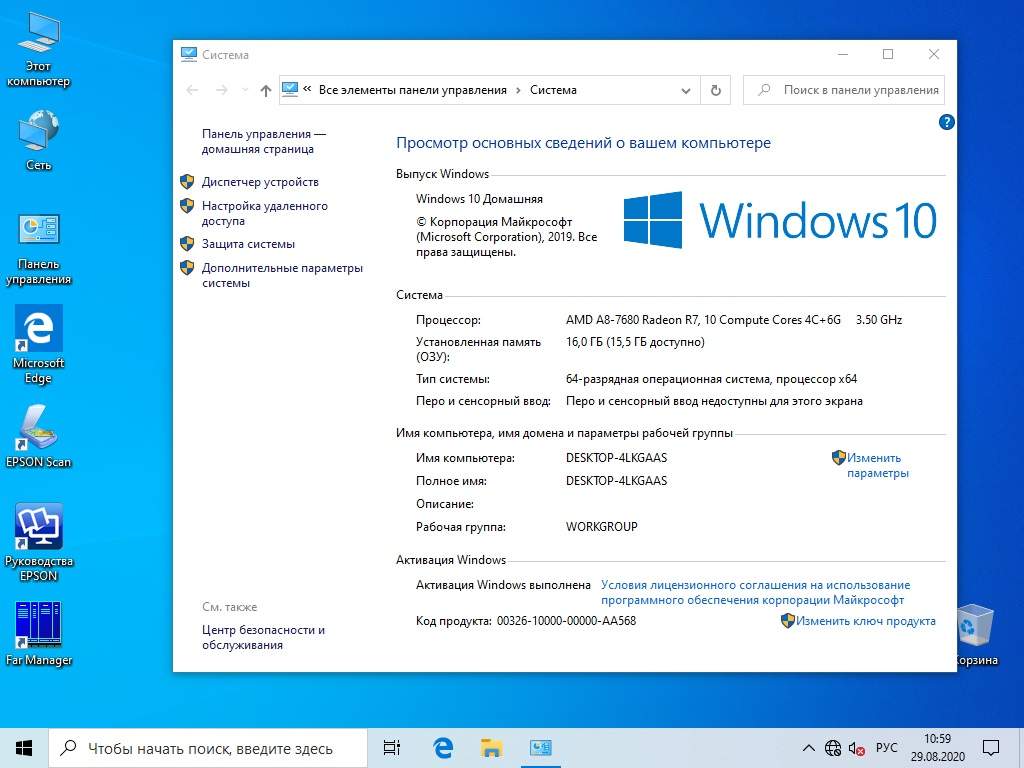Image resolution: width=1024 pixels, height=768 pixels.
Task: Select Все элементы панели управления breadcrumb
Action: tap(413, 90)
